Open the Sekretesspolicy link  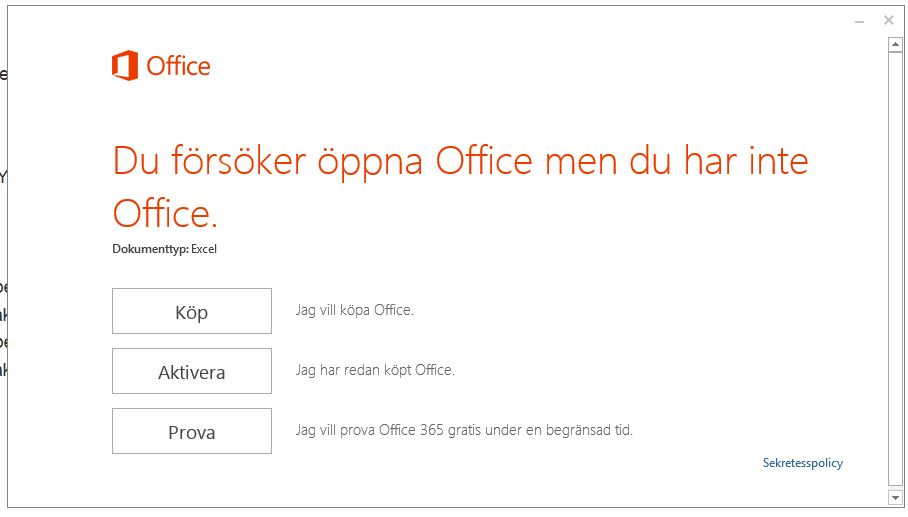[x=803, y=463]
